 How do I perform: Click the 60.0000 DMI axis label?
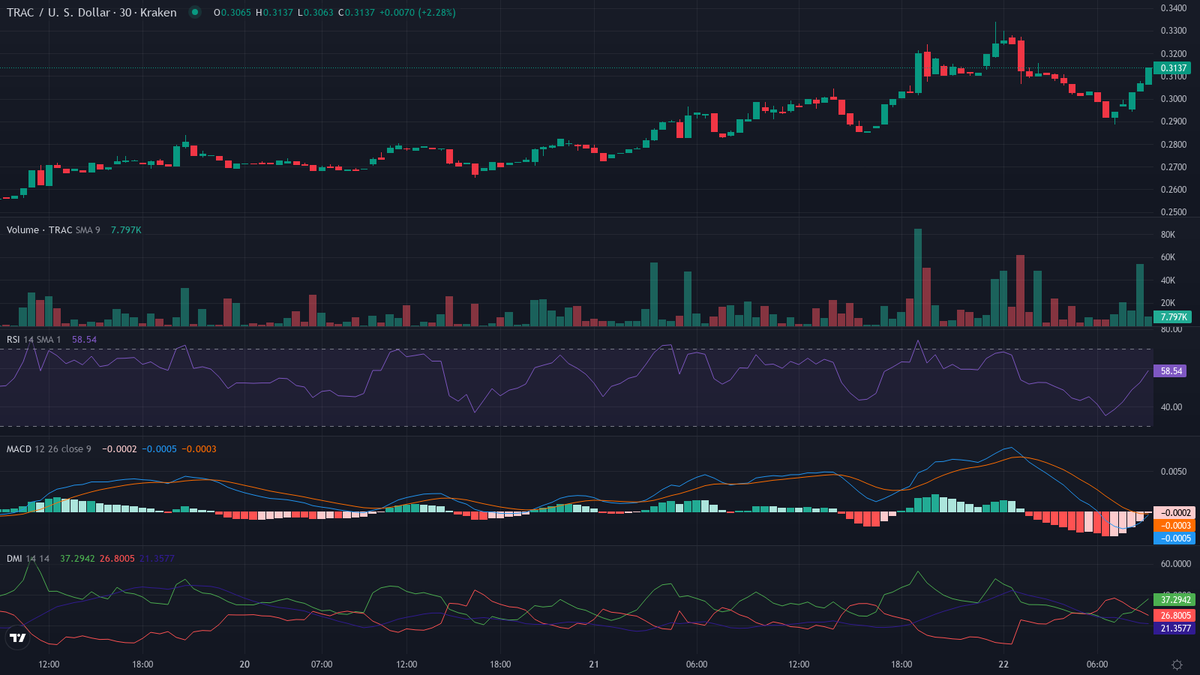pyautogui.click(x=1175, y=564)
